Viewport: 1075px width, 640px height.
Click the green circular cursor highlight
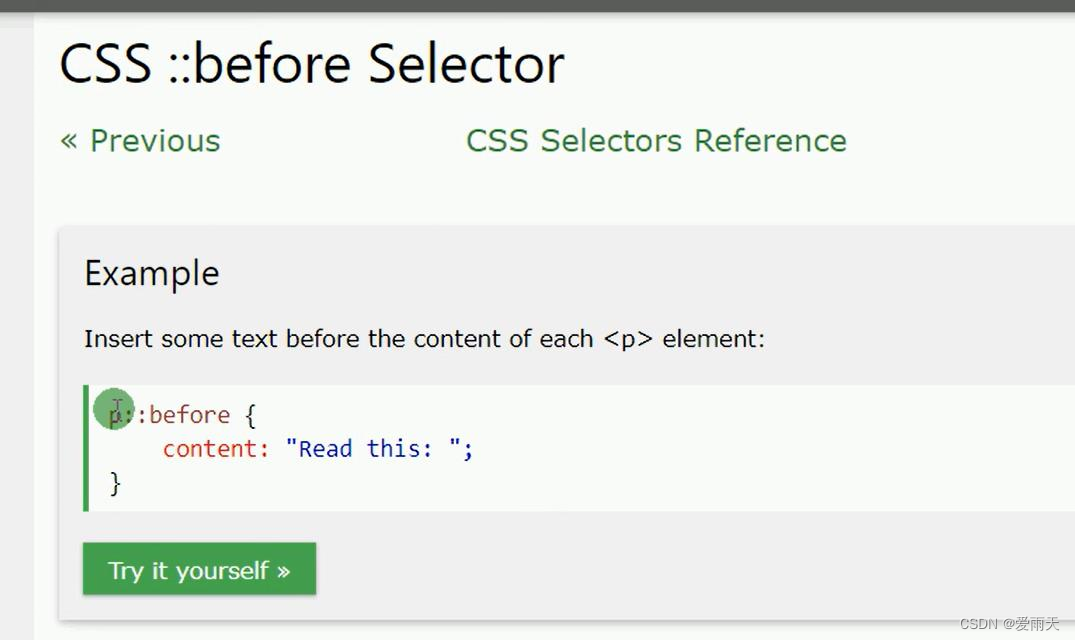tap(113, 408)
